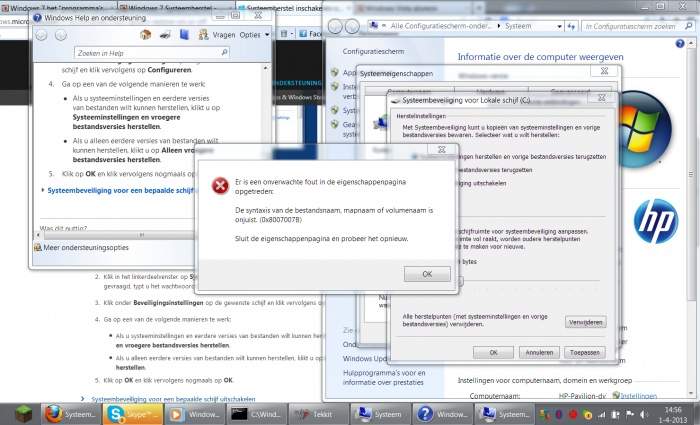Select option 'bestandsversies terugzetten' only

[x=495, y=170]
